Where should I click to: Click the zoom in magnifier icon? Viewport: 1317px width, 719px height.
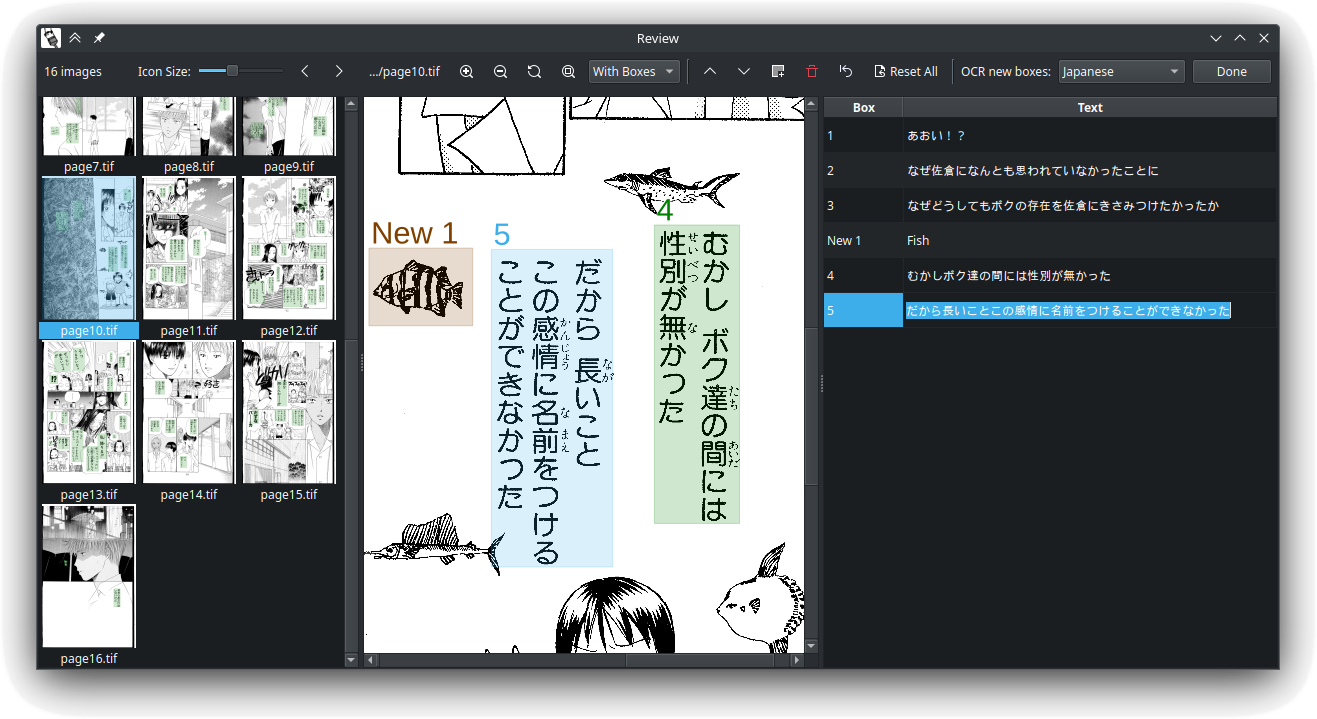[466, 72]
